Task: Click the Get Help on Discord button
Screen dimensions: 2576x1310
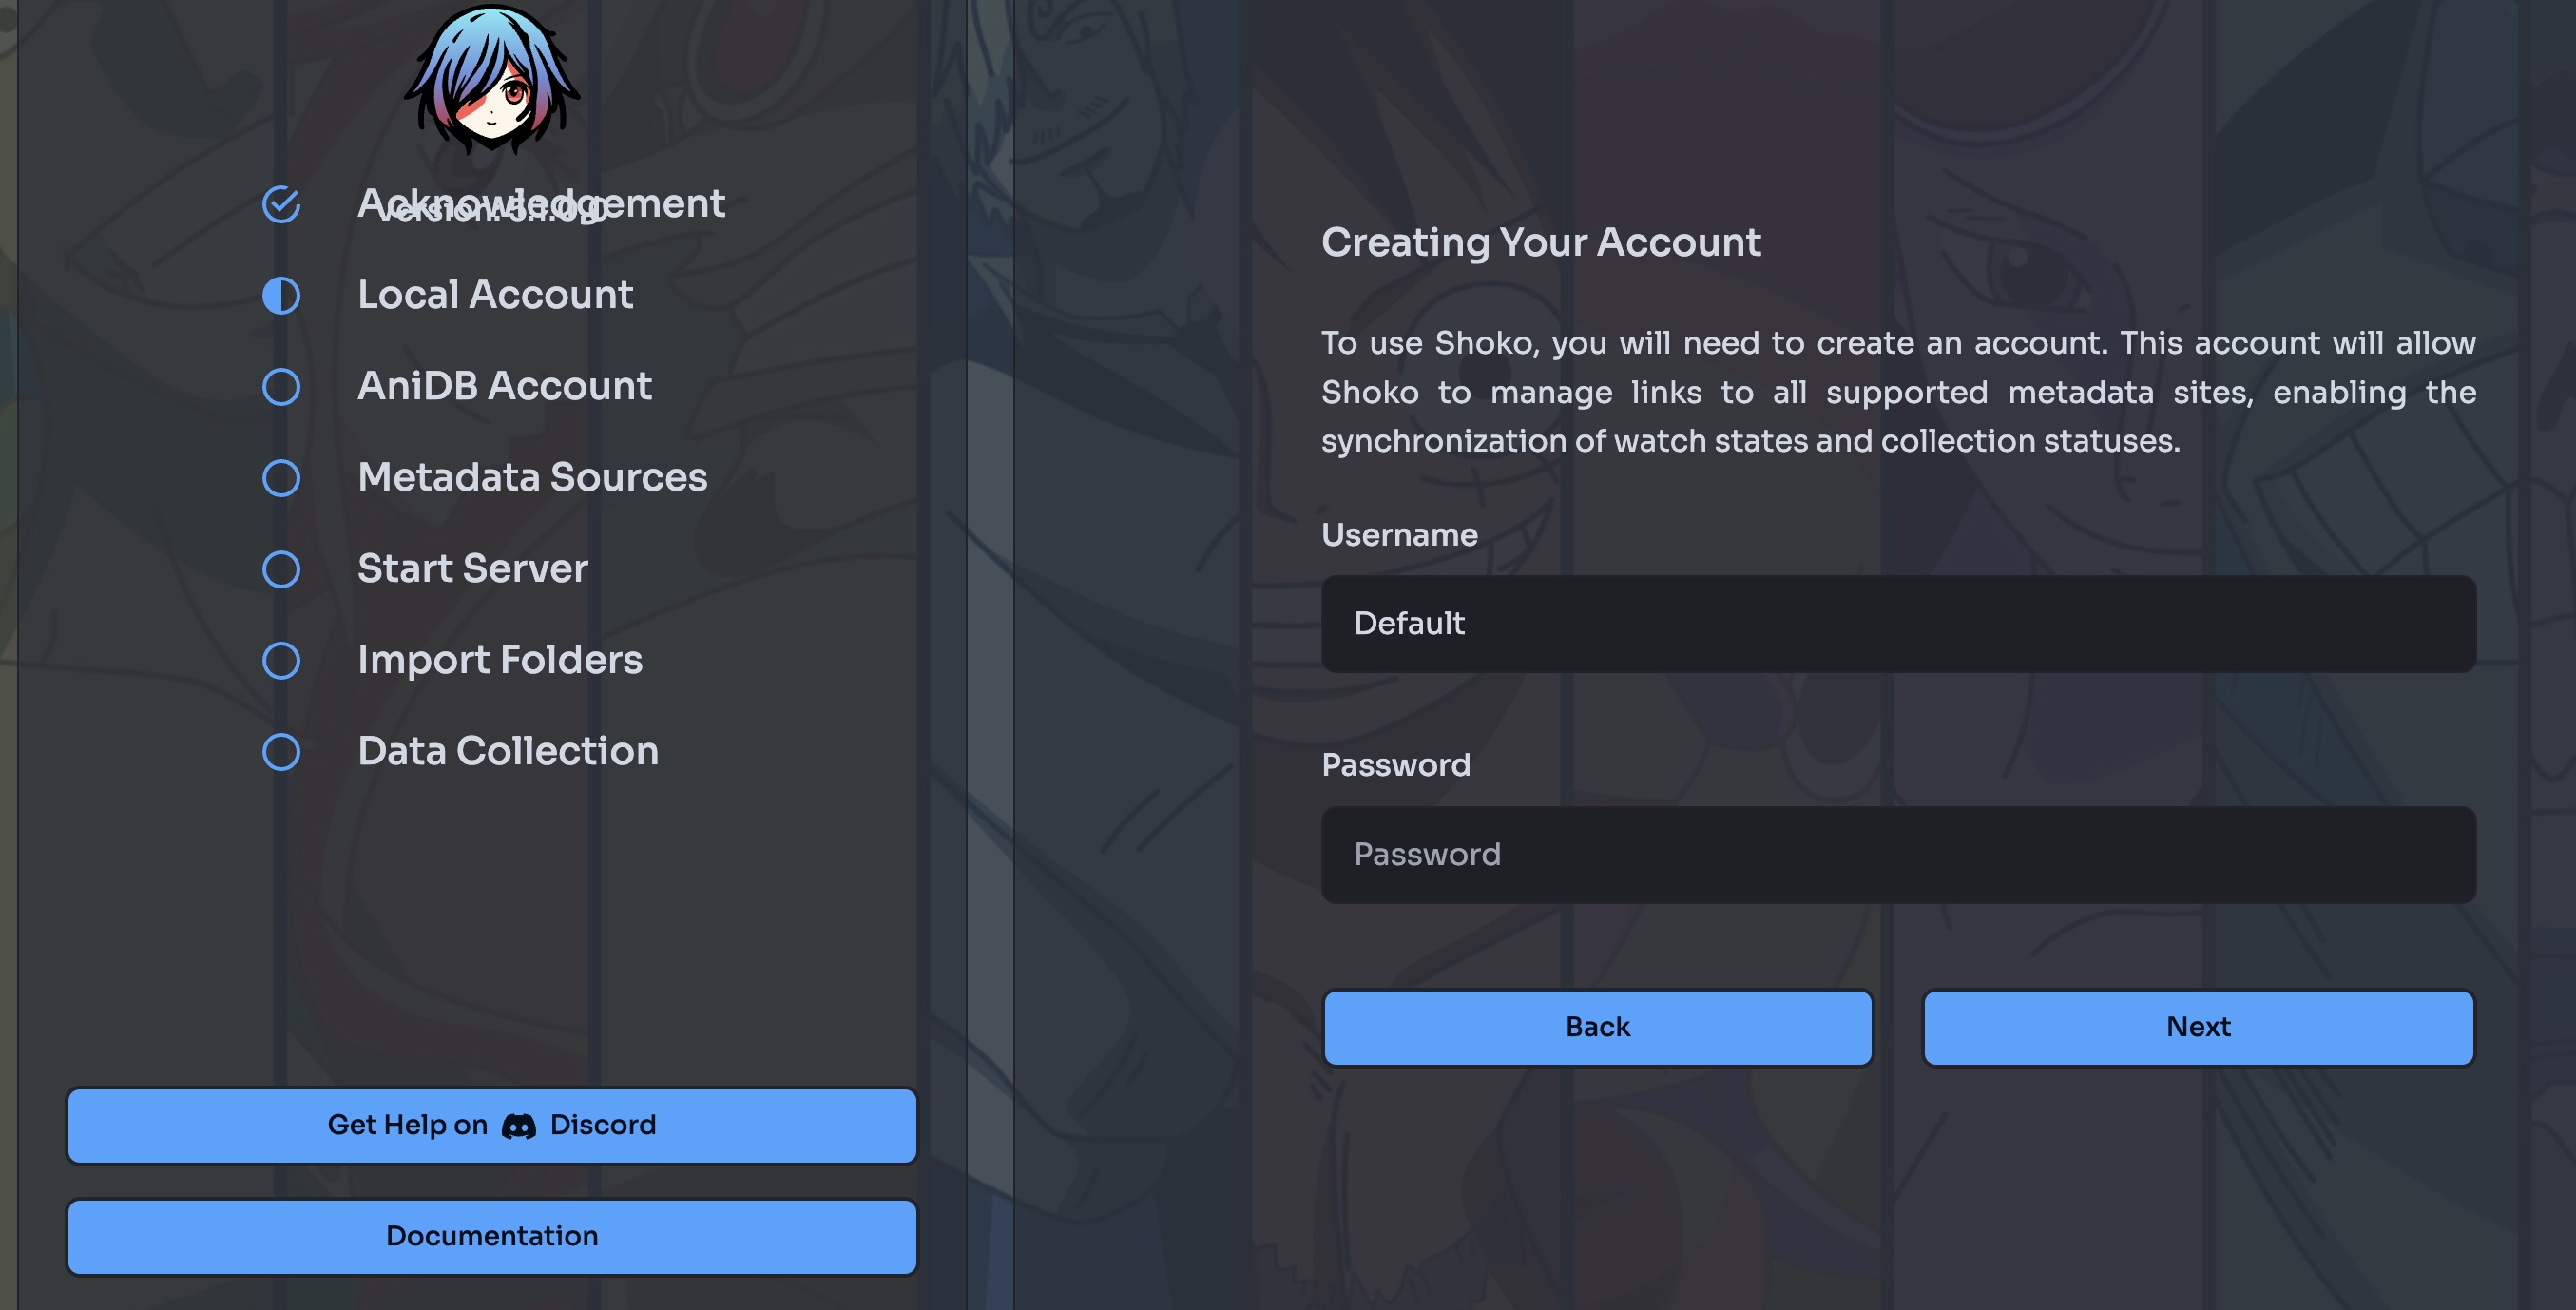Action: tap(492, 1125)
